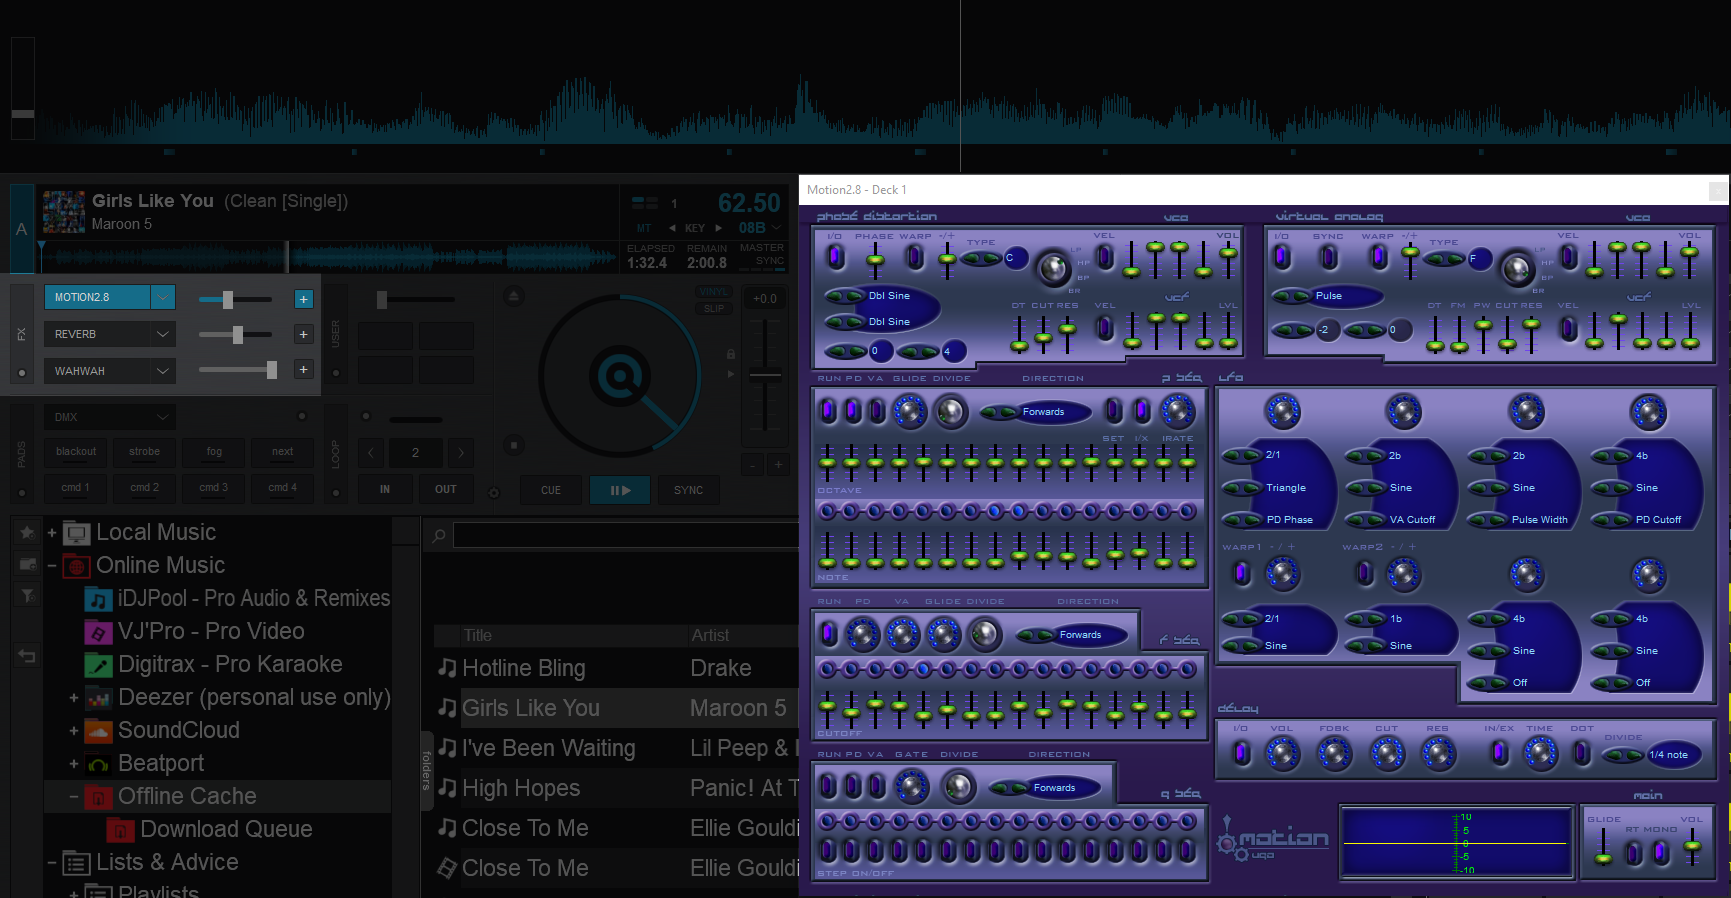Click the loop settings gear icon
This screenshot has width=1731, height=898.
pyautogui.click(x=493, y=492)
